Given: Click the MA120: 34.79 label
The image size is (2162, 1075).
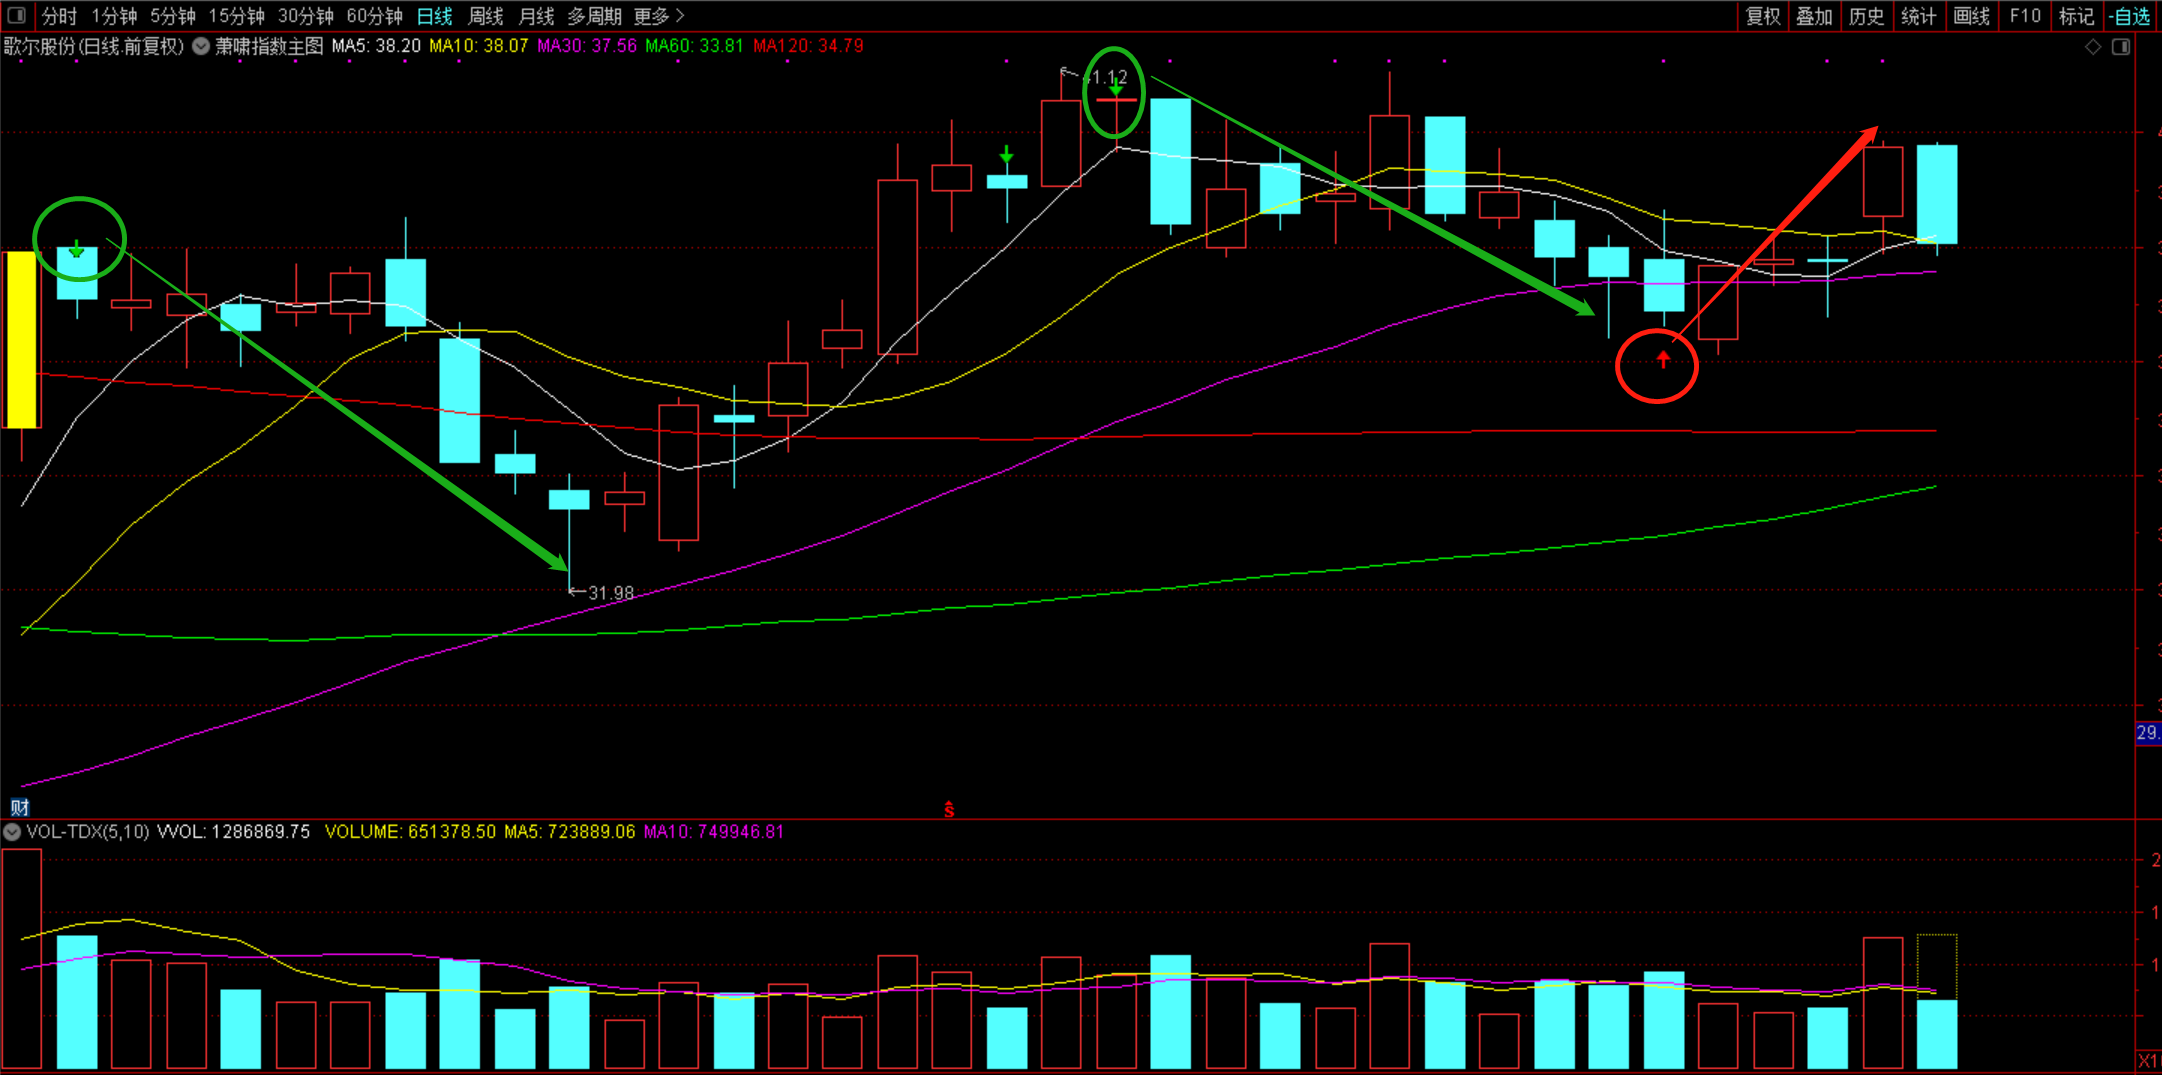Looking at the screenshot, I should [x=808, y=46].
